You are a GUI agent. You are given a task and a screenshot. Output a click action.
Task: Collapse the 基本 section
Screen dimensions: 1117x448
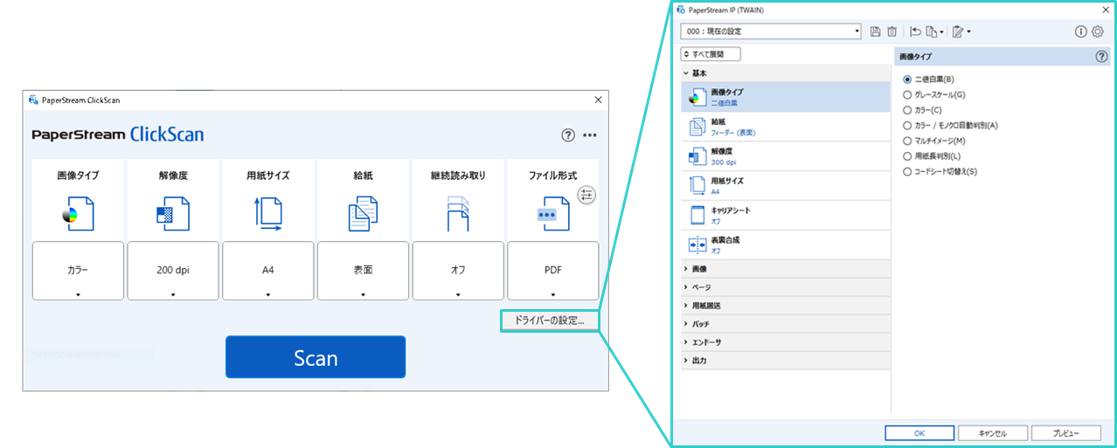(x=786, y=73)
